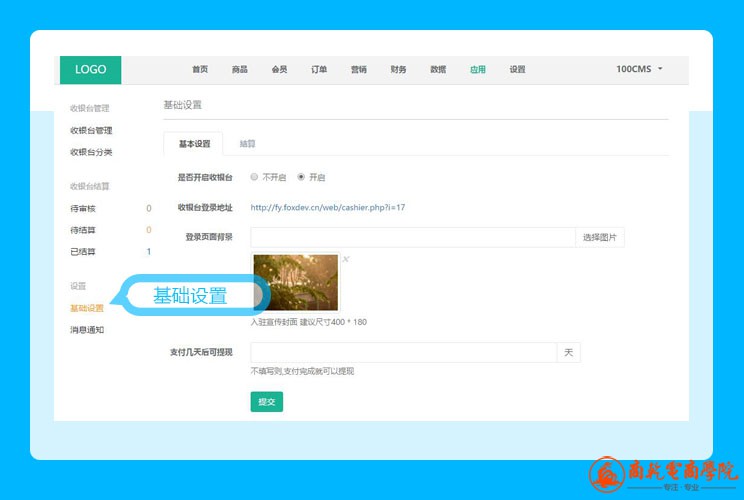The image size is (744, 500).
Task: Open 基础设置 in the sidebar
Action: [87, 308]
